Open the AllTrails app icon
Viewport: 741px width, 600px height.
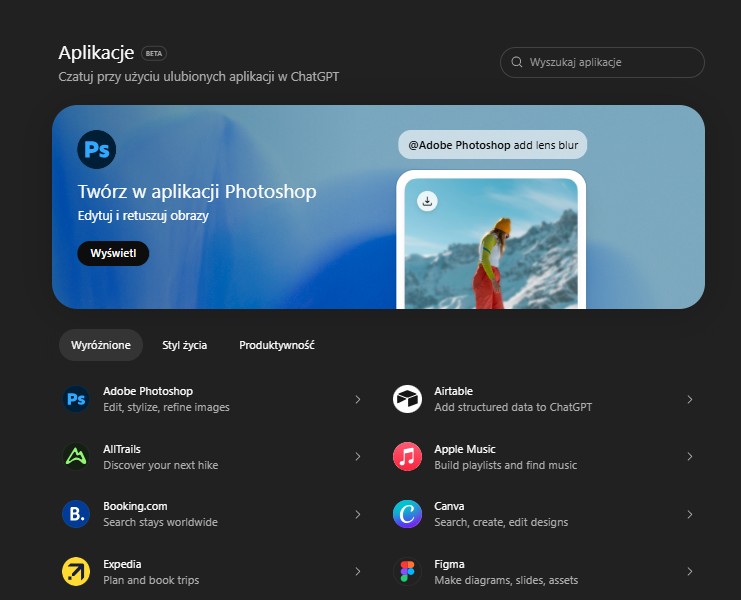(76, 456)
